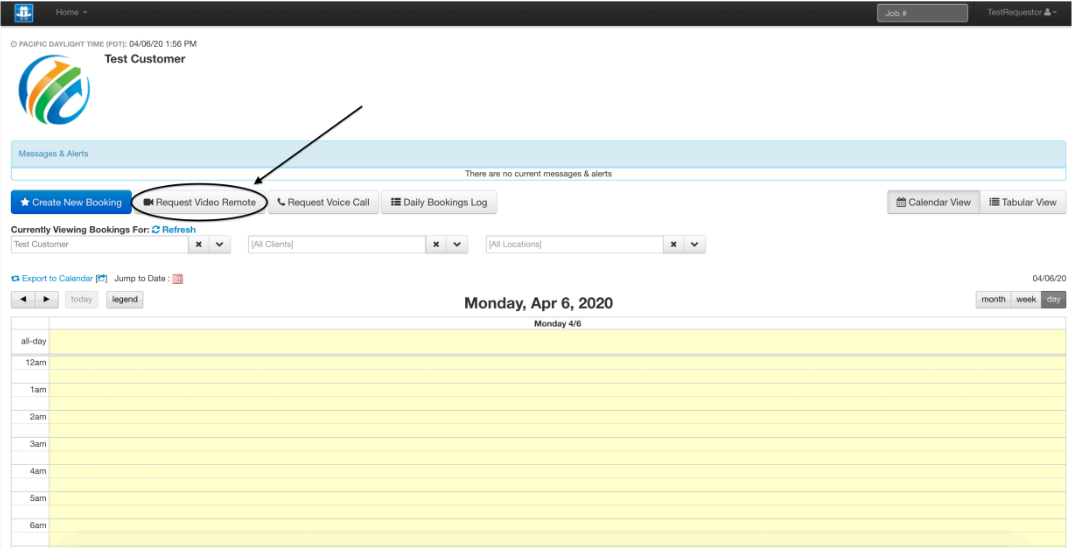Screen dimensions: 1073x548
Task: Select the month calendar view
Action: 993,299
